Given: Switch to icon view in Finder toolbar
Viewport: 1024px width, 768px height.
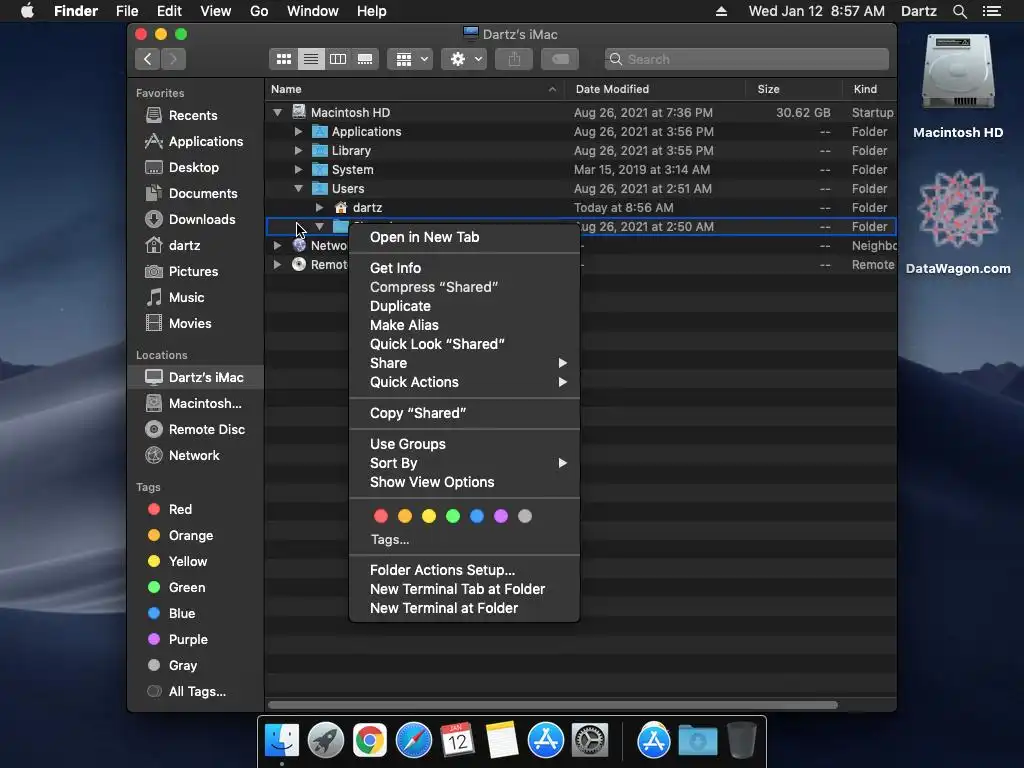Looking at the screenshot, I should 283,59.
